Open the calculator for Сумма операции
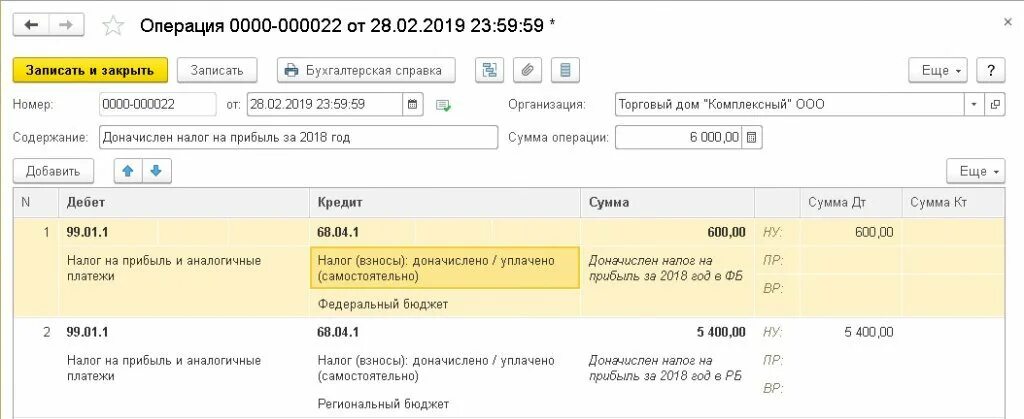 tap(752, 138)
